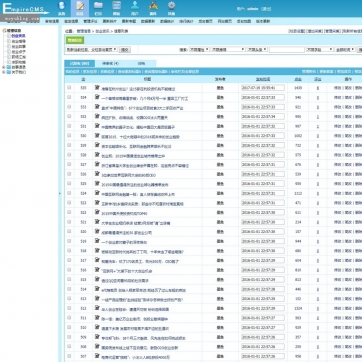Expand the second-to-last folder in the sidebar tree
The height and width of the screenshot is (362, 362).
(4, 67)
